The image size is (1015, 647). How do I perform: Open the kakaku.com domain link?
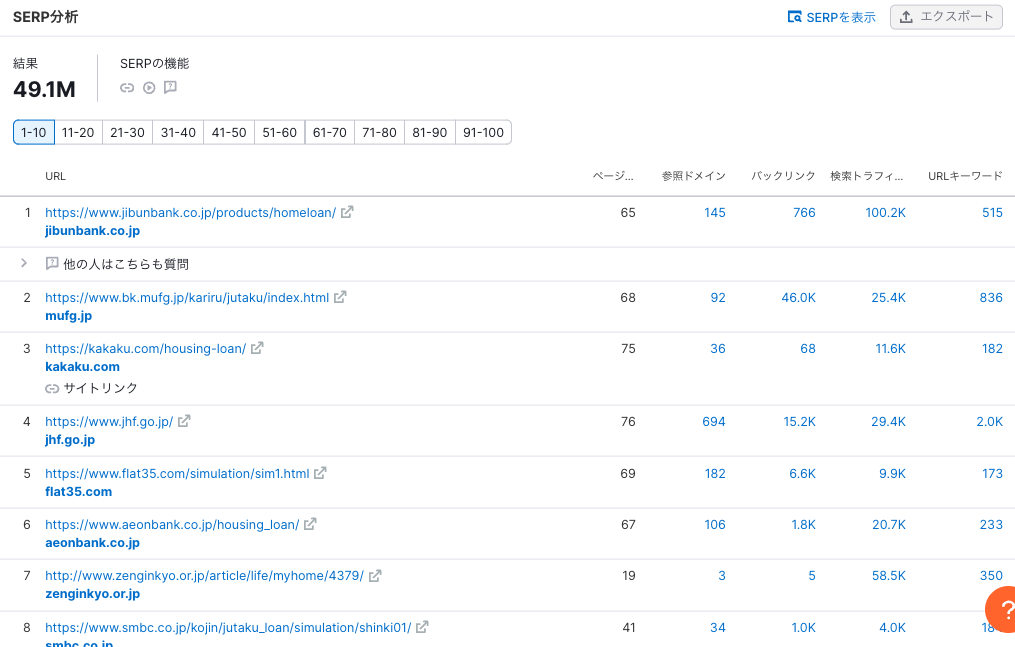(82, 366)
